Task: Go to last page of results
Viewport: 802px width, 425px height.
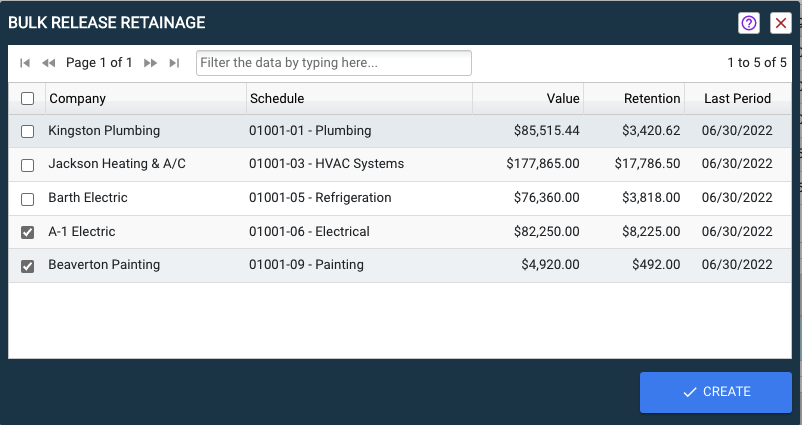Action: pos(174,63)
